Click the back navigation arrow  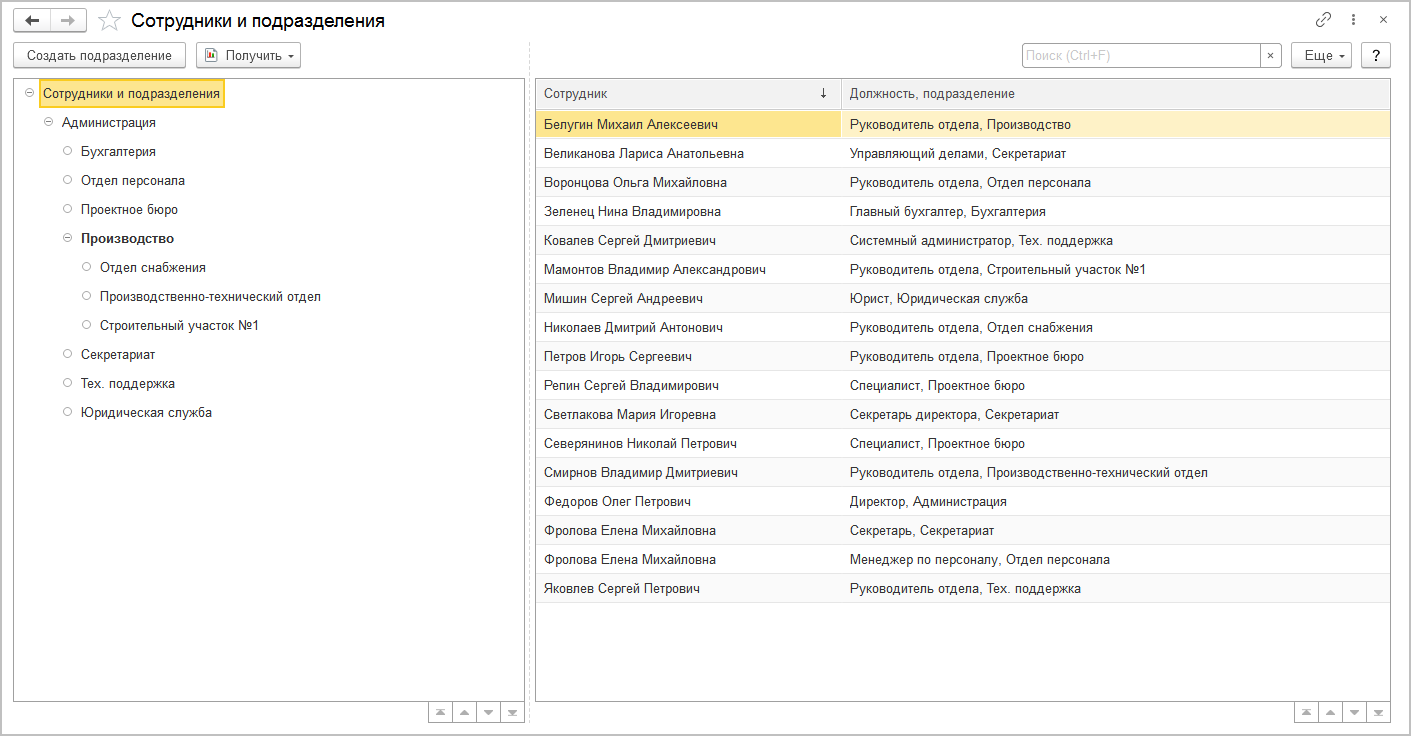(32, 20)
